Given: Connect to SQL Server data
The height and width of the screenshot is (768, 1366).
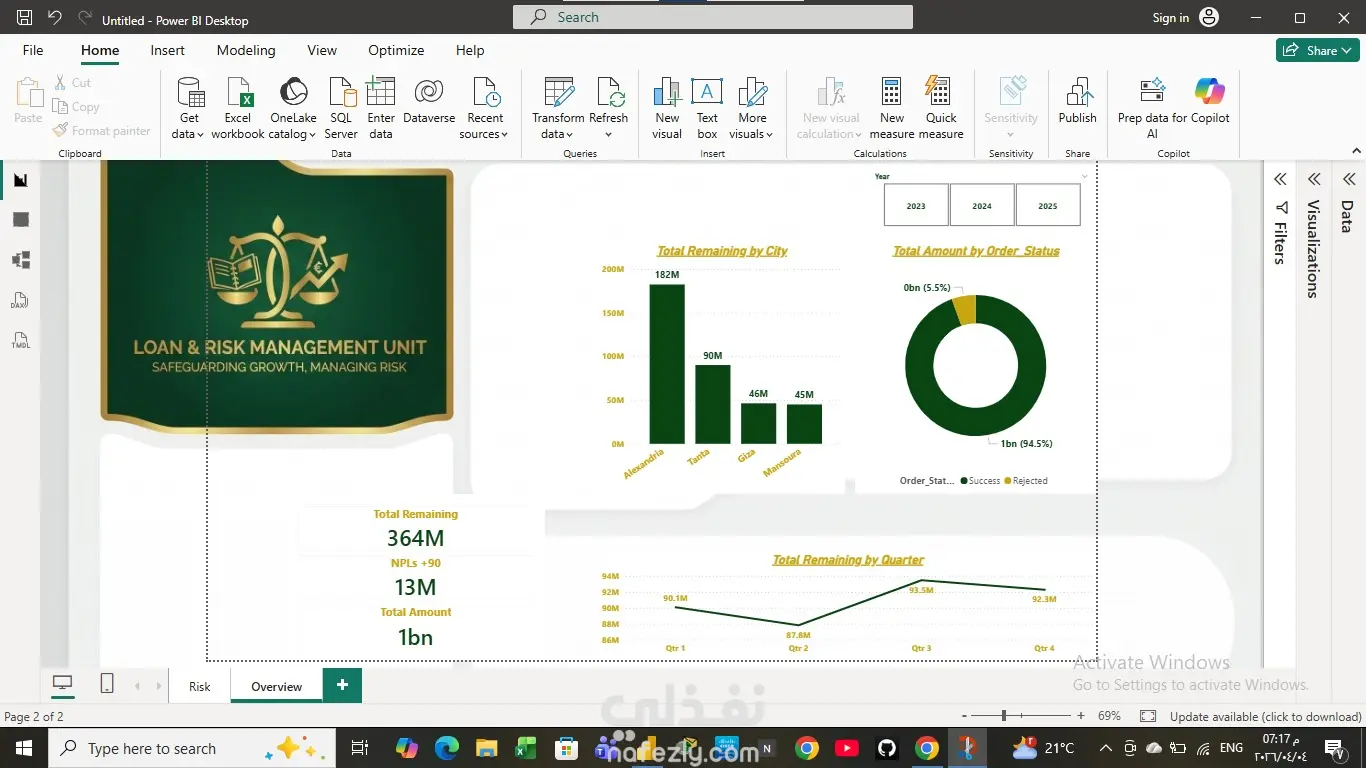Looking at the screenshot, I should click(x=341, y=108).
